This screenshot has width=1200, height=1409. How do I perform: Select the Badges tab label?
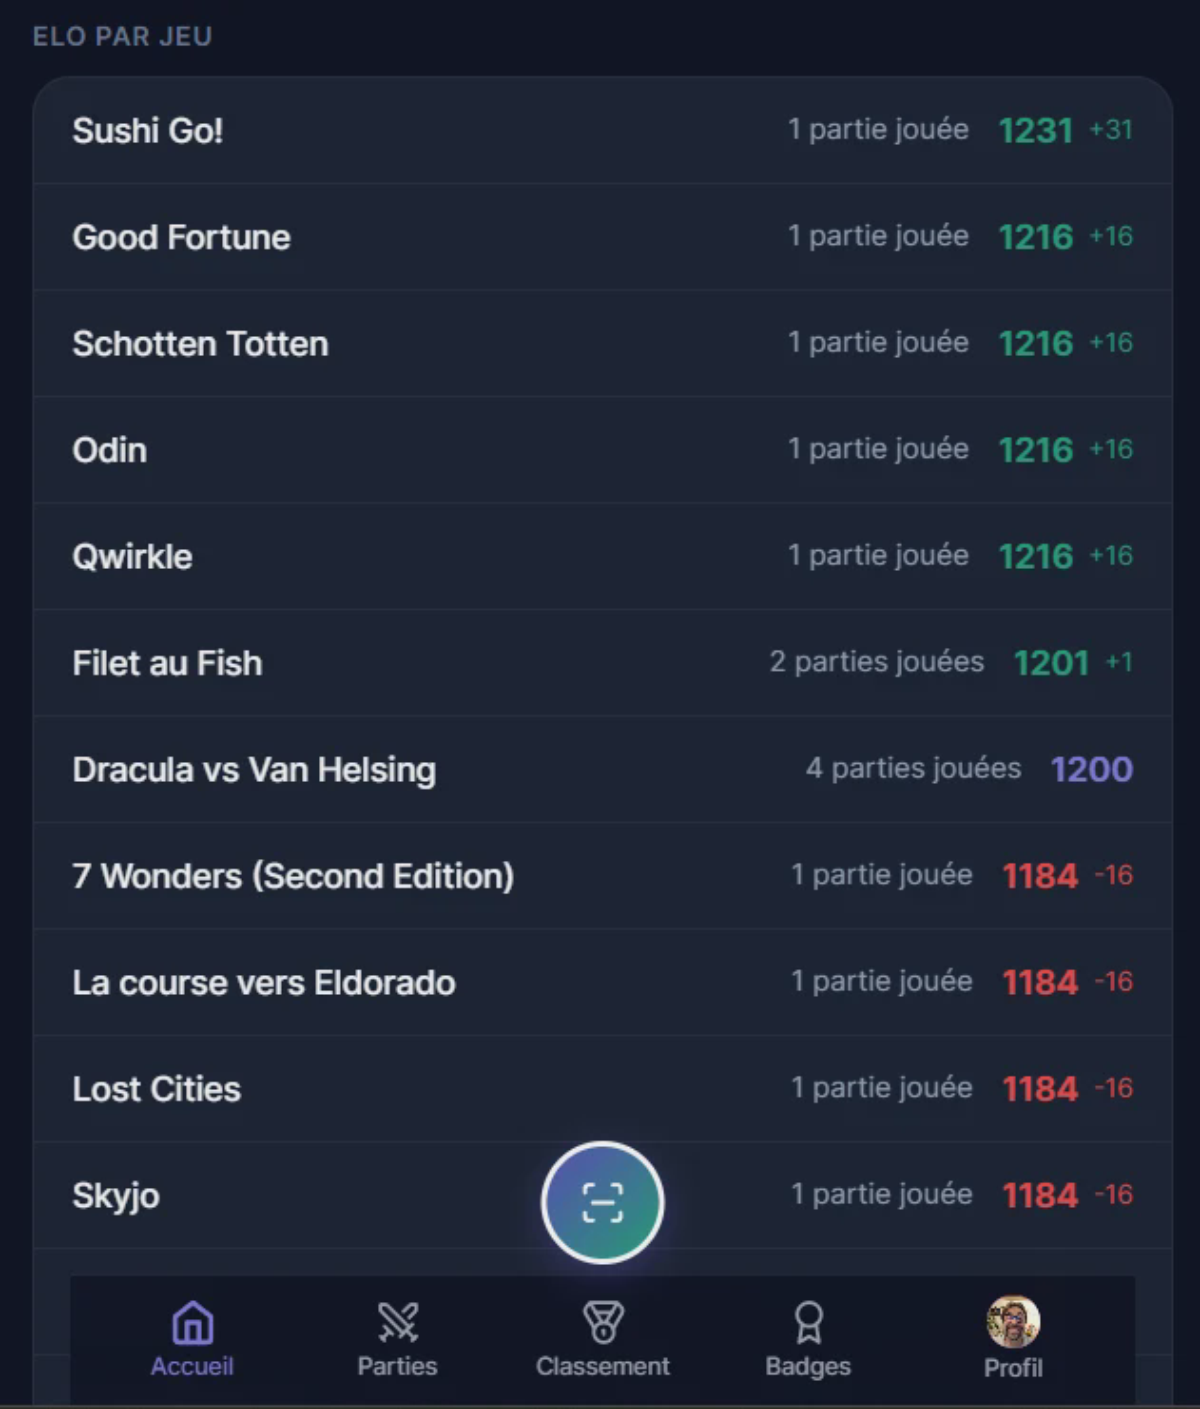[x=808, y=1366]
